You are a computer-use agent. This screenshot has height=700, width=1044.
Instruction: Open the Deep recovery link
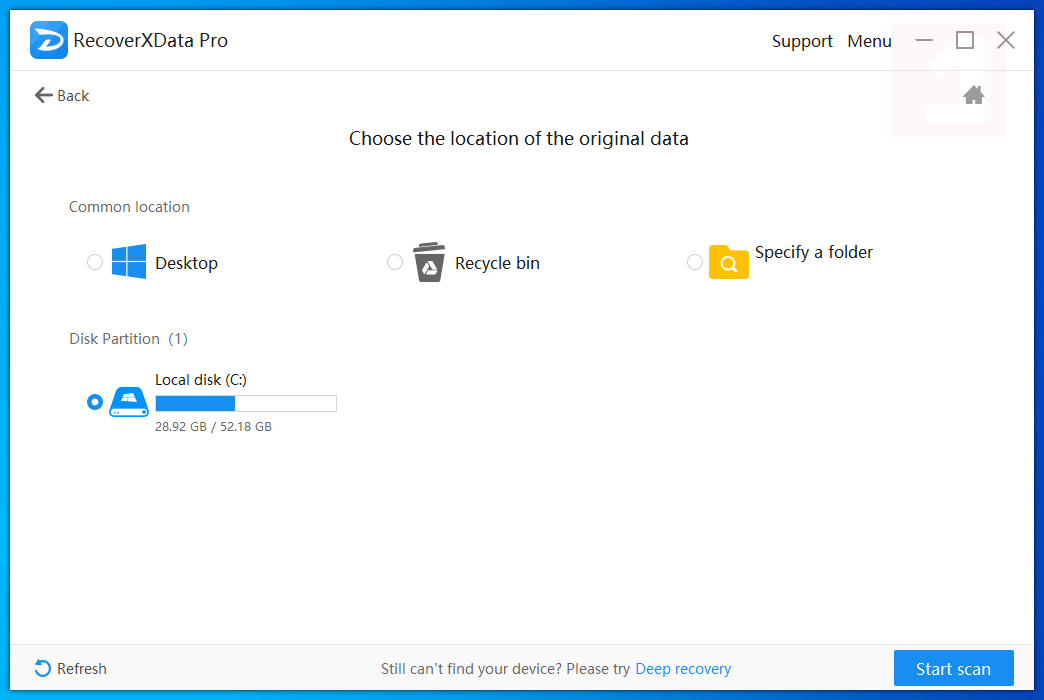(683, 669)
